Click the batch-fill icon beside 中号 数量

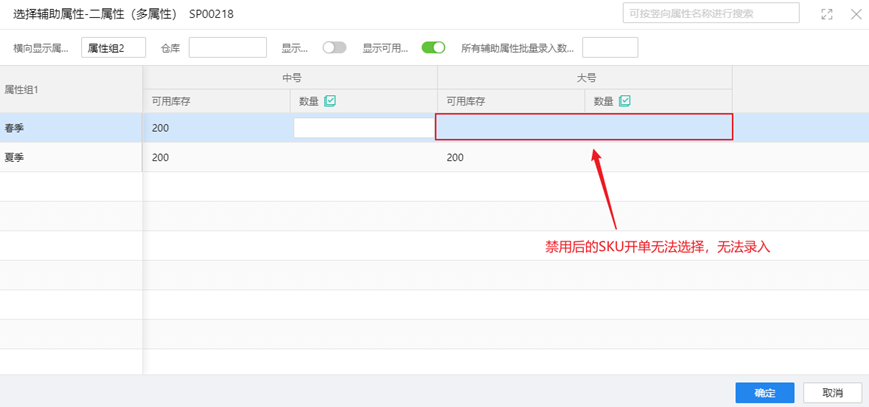coord(330,101)
